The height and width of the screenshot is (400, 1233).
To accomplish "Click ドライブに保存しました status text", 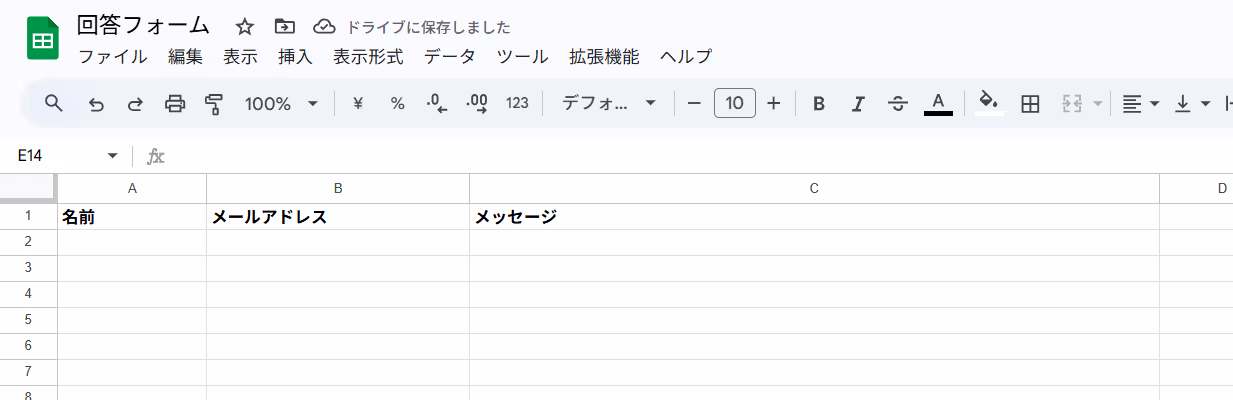I will [x=427, y=27].
